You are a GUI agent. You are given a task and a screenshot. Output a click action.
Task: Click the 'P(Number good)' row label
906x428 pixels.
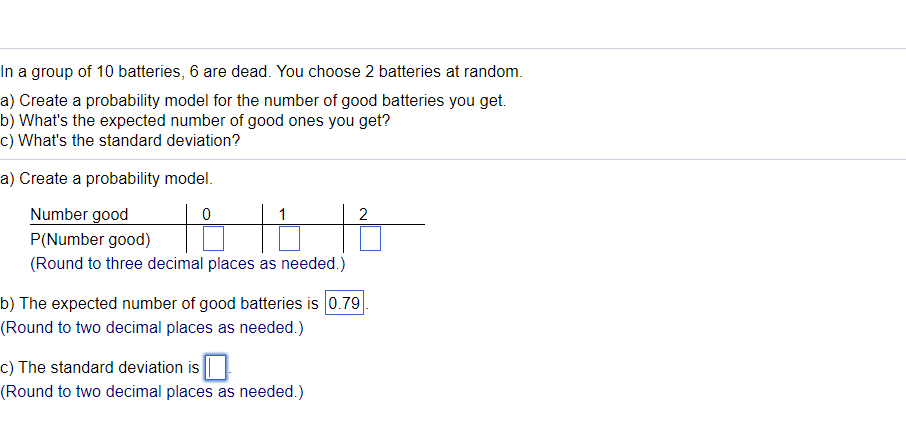[90, 240]
